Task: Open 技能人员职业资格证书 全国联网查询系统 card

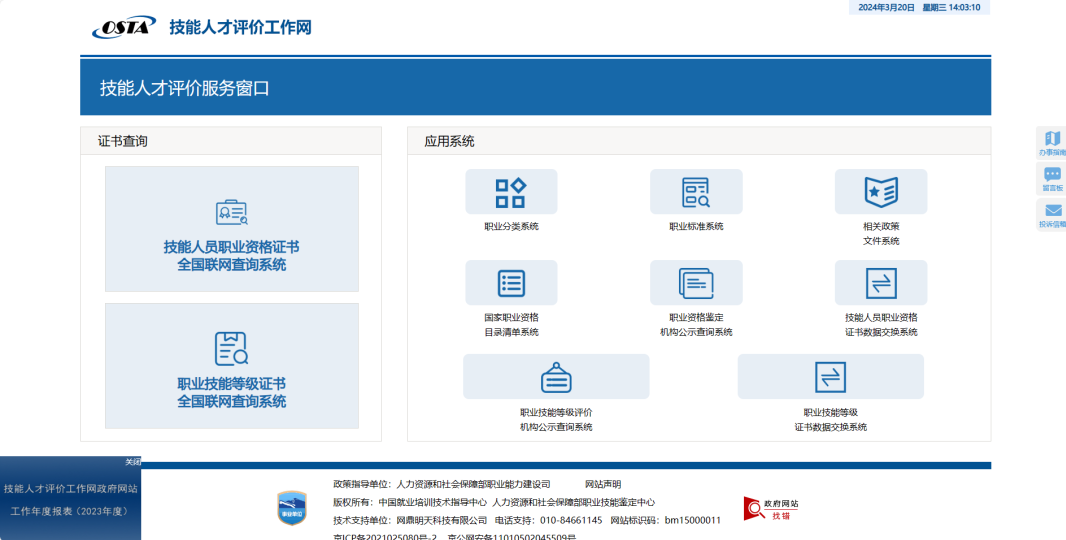Action: [x=232, y=229]
